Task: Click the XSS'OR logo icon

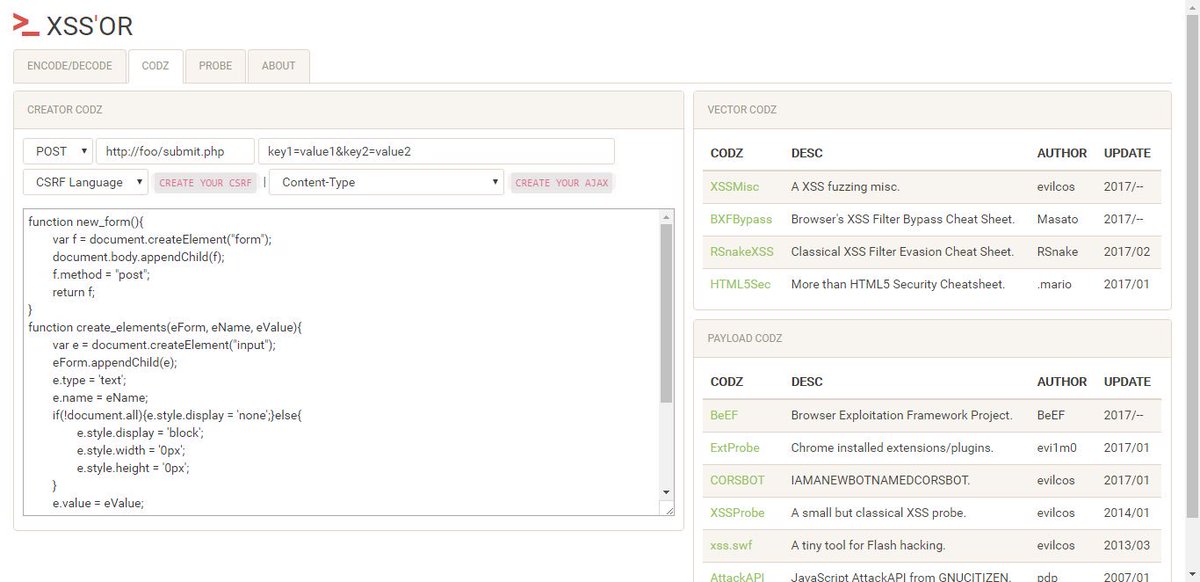Action: 26,24
